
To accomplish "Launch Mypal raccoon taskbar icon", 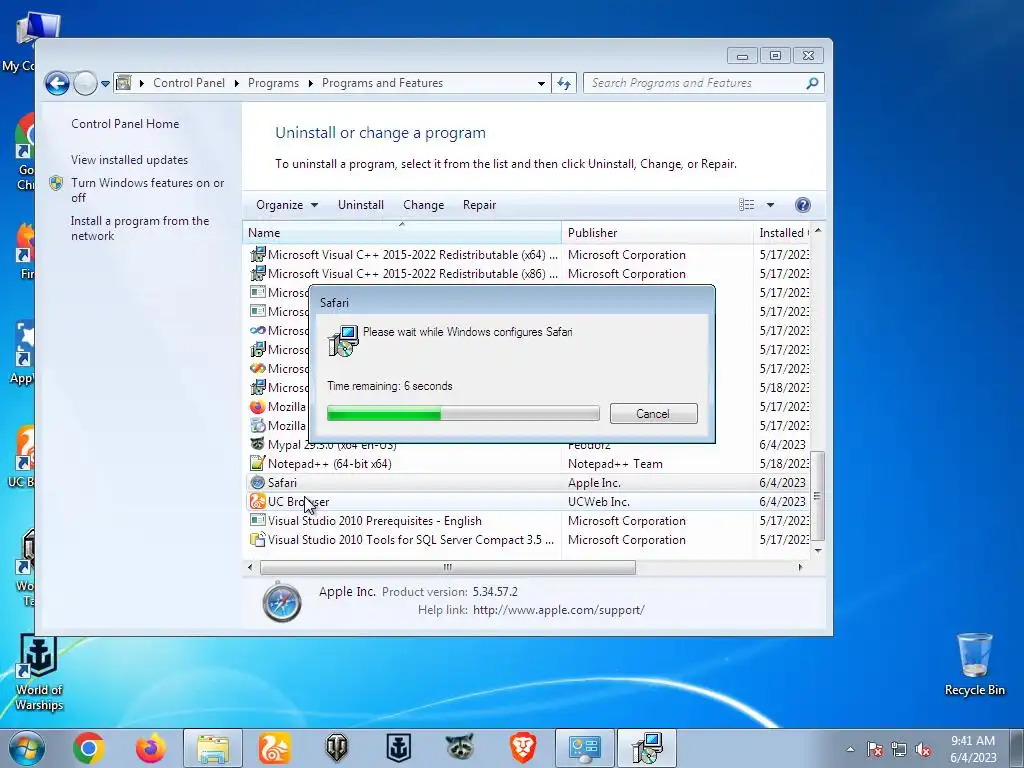I will (460, 748).
